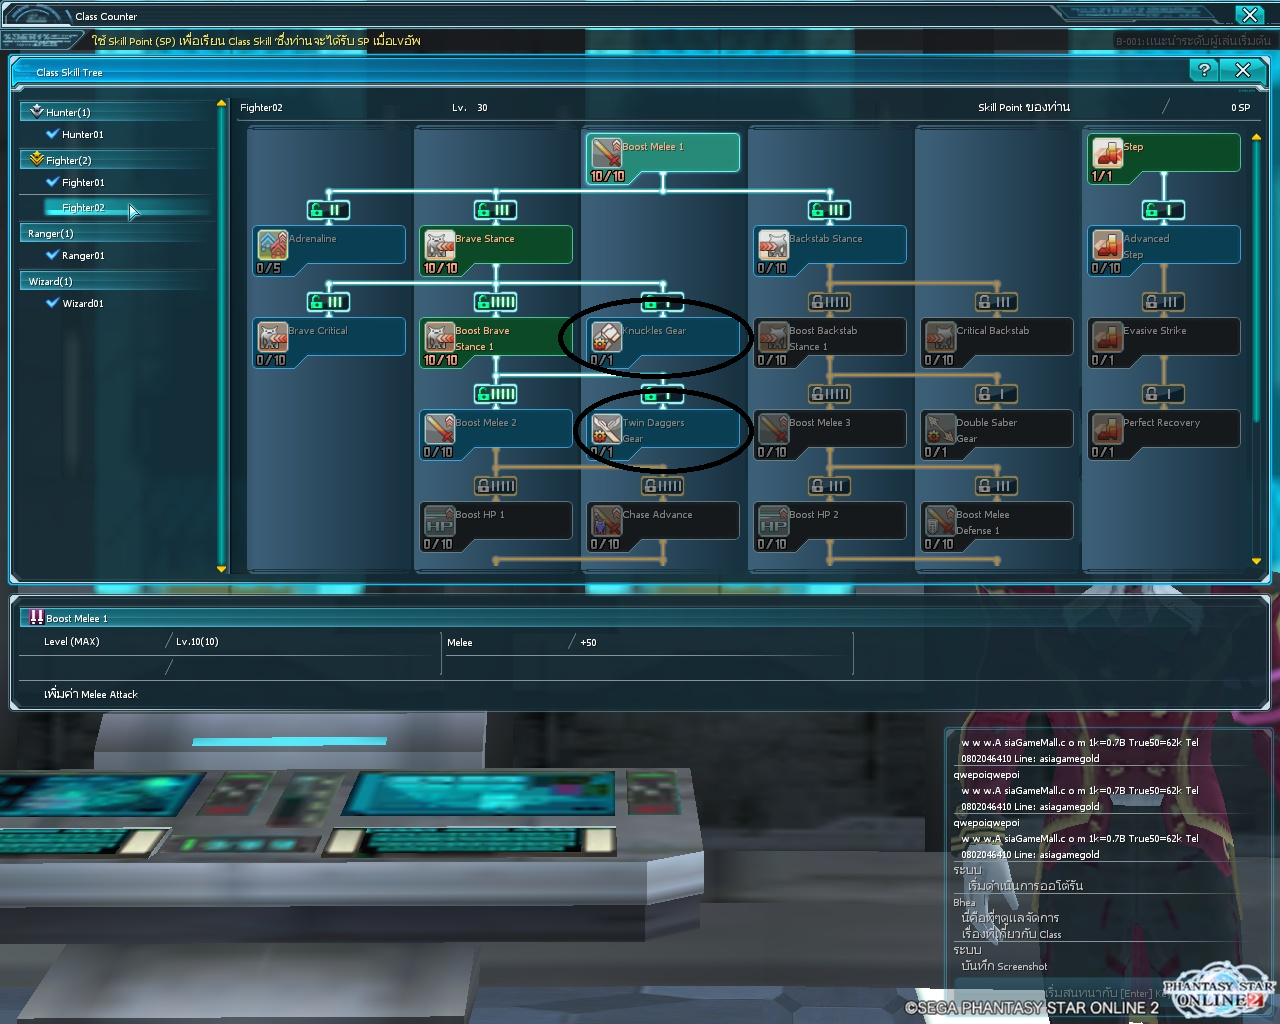Click the Adrenaline unlock requirement indicator
The width and height of the screenshot is (1280, 1024).
[328, 210]
